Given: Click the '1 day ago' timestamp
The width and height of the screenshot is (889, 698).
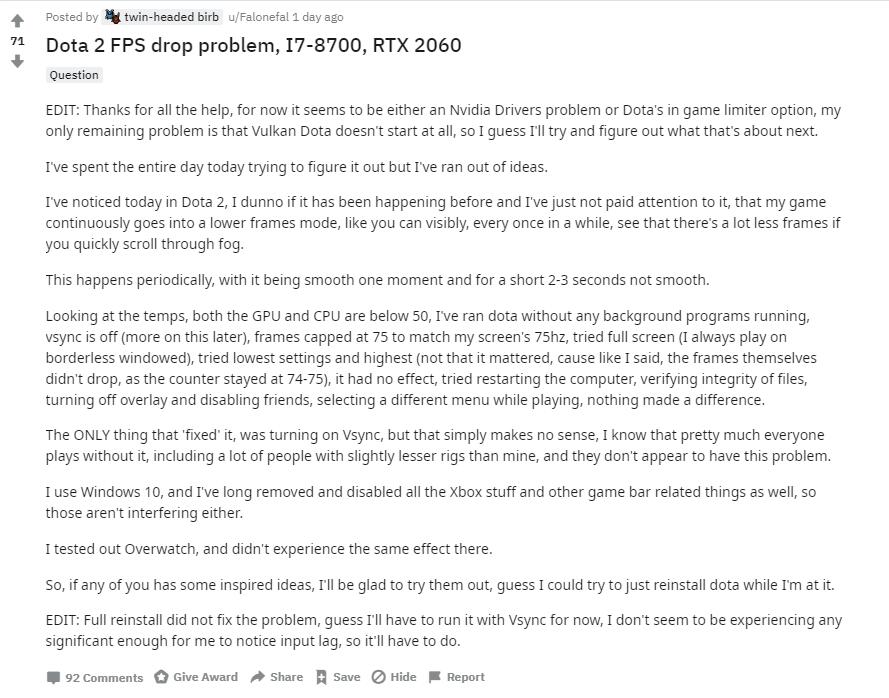Looking at the screenshot, I should click(318, 17).
